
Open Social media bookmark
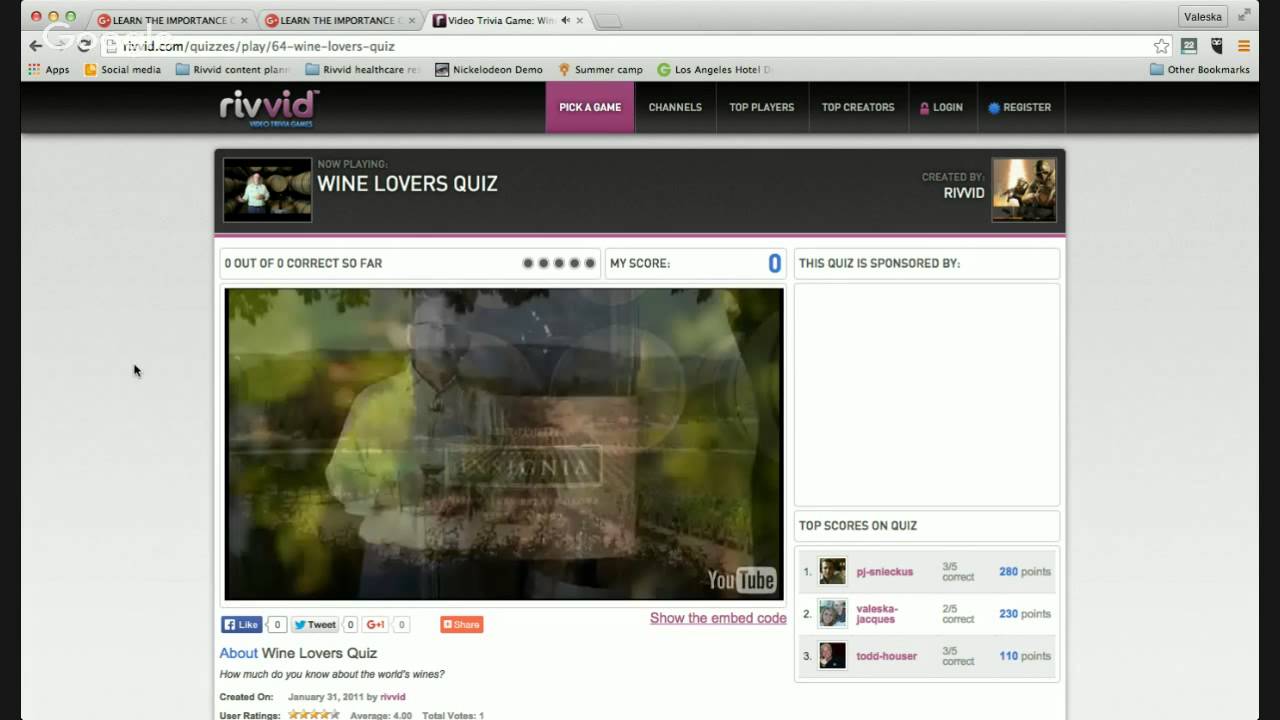[122, 70]
